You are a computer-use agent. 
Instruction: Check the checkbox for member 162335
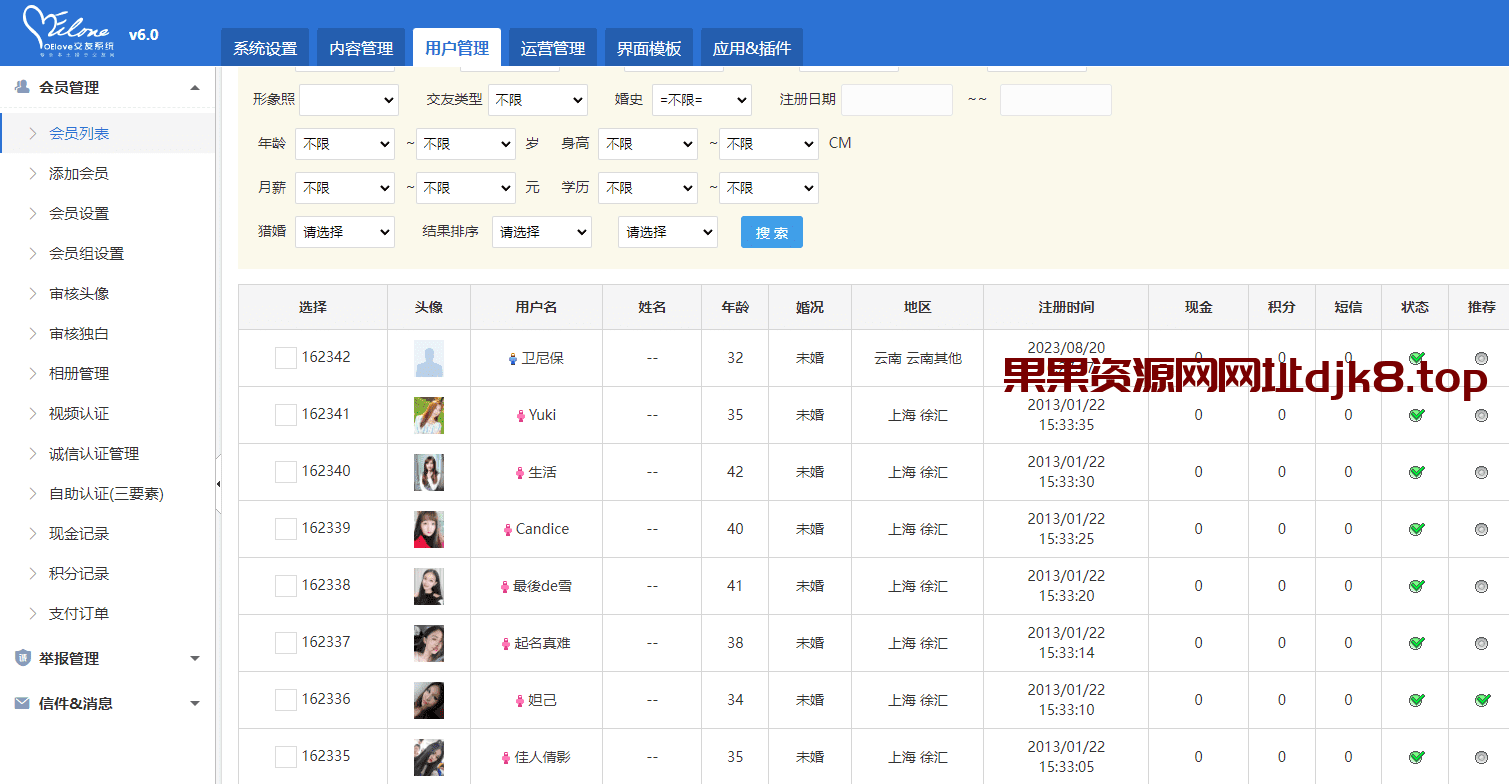(285, 757)
